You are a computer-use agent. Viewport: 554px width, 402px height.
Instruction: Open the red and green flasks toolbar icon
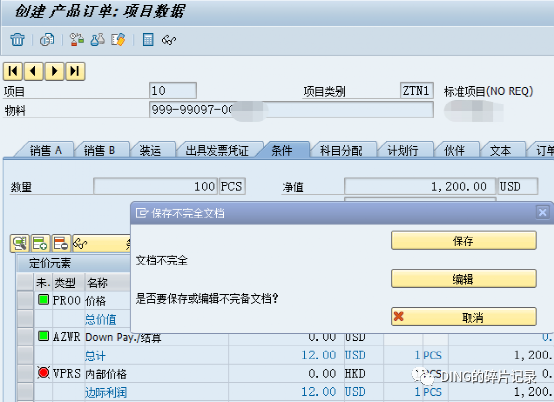[x=77, y=40]
